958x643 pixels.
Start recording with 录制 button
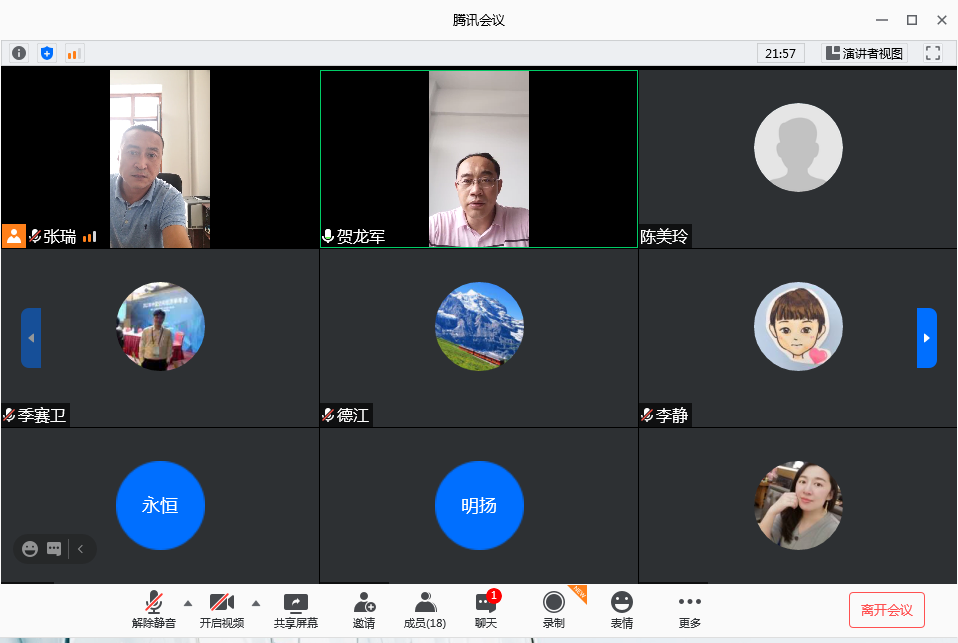click(x=553, y=610)
